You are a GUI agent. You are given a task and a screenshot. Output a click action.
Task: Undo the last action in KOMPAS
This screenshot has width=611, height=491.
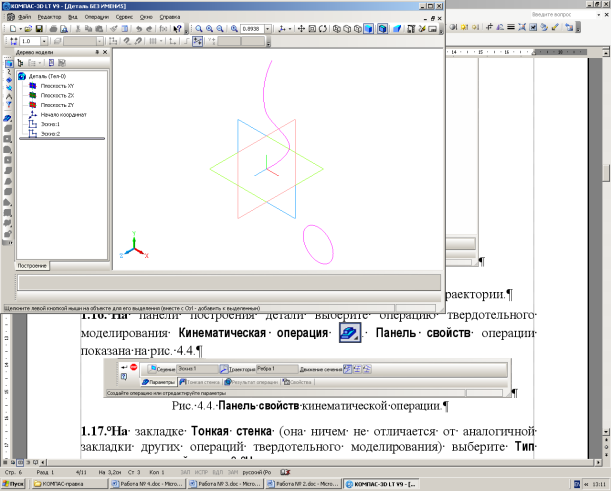click(x=139, y=29)
